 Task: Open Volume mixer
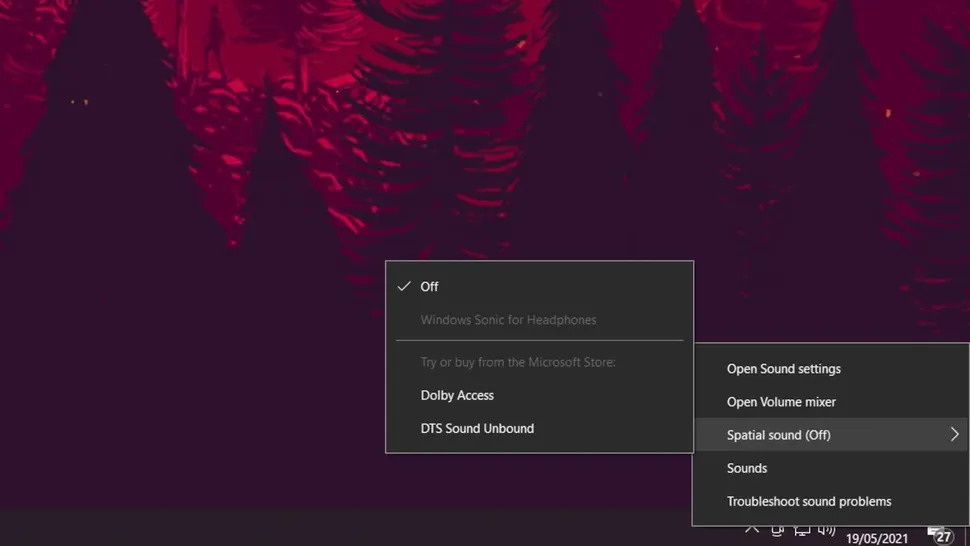[x=830, y=402]
